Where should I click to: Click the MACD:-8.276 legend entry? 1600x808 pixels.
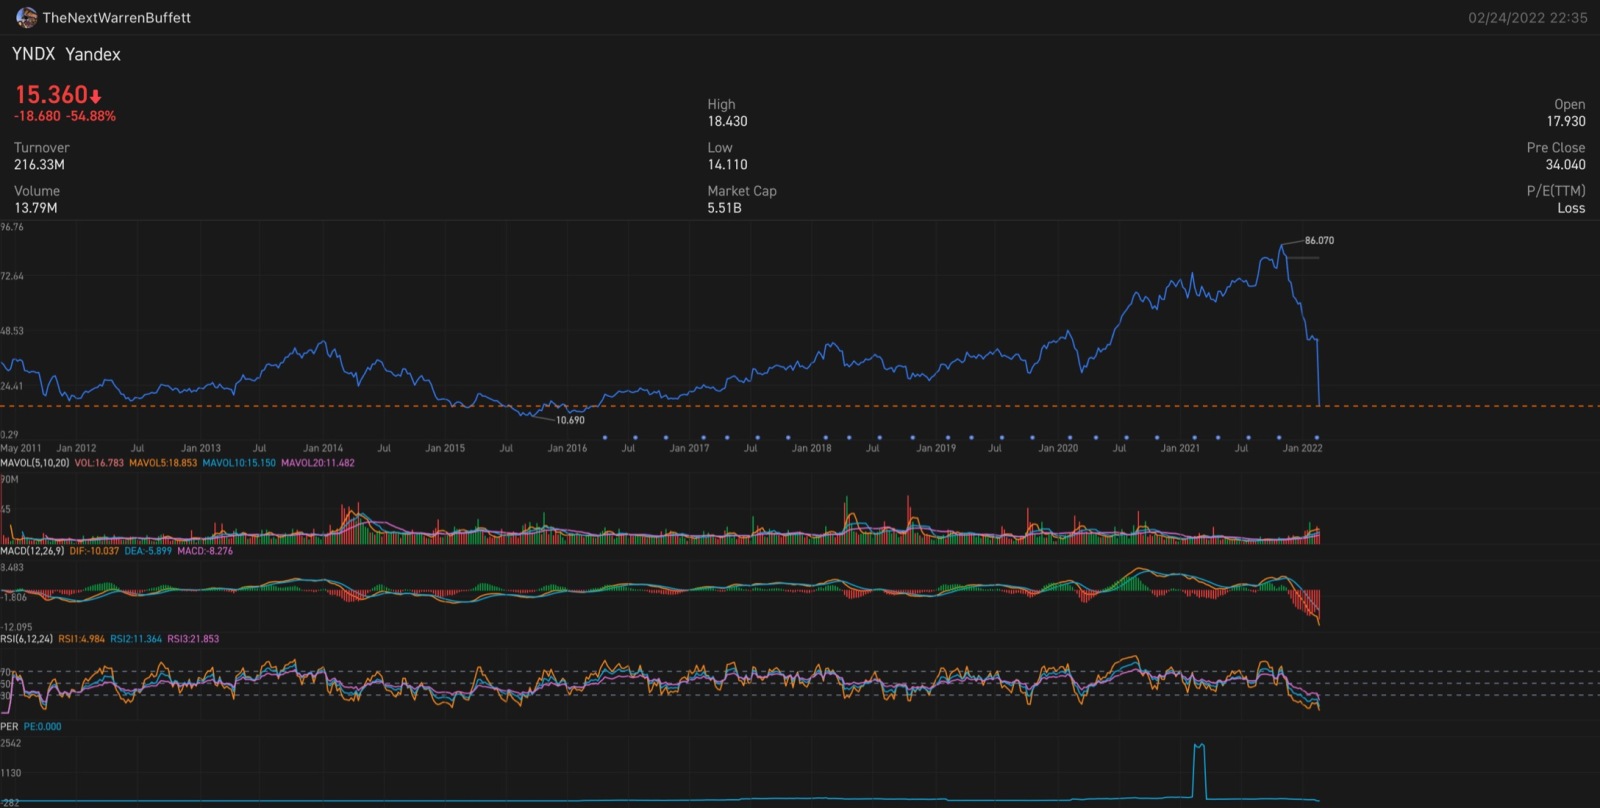tap(205, 551)
